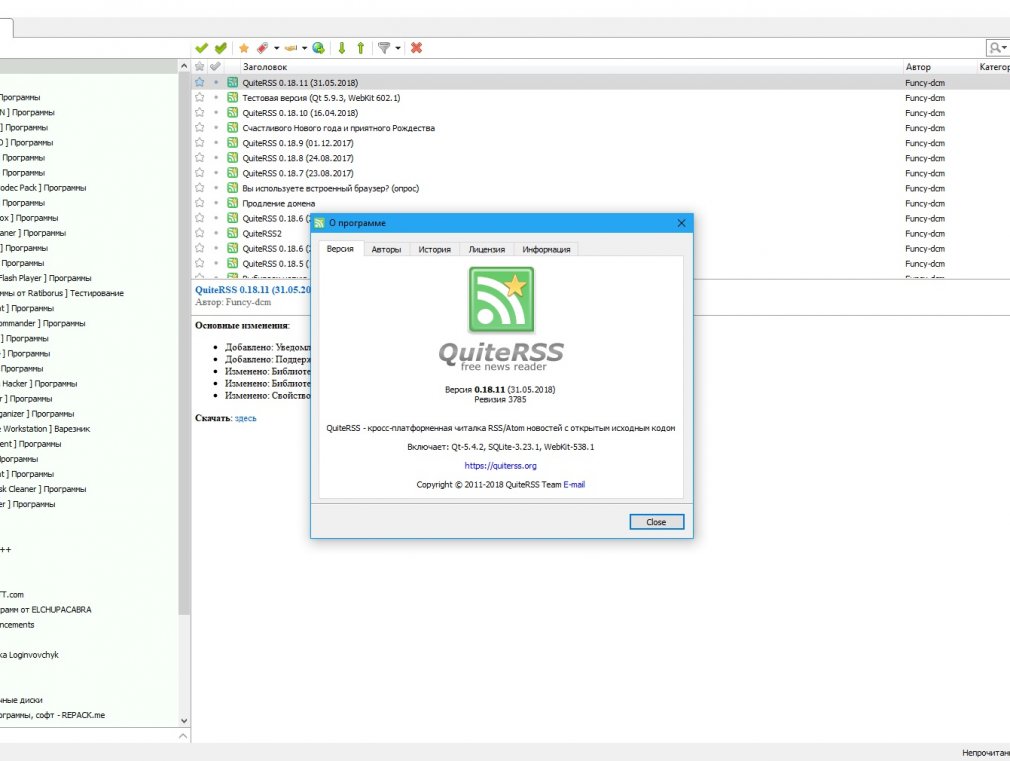Toggle star for QuiteRSS 0.18.10 row

[x=200, y=113]
